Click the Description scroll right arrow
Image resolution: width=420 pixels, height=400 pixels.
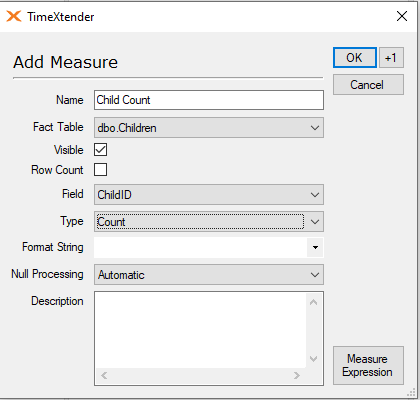coord(296,376)
